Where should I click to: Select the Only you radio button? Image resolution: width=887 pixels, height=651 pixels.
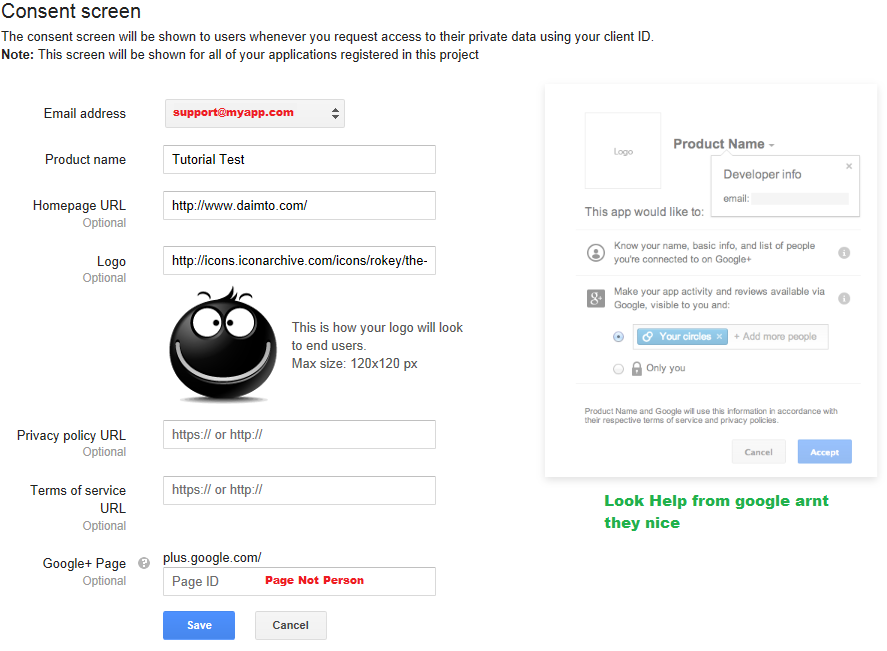pos(618,369)
